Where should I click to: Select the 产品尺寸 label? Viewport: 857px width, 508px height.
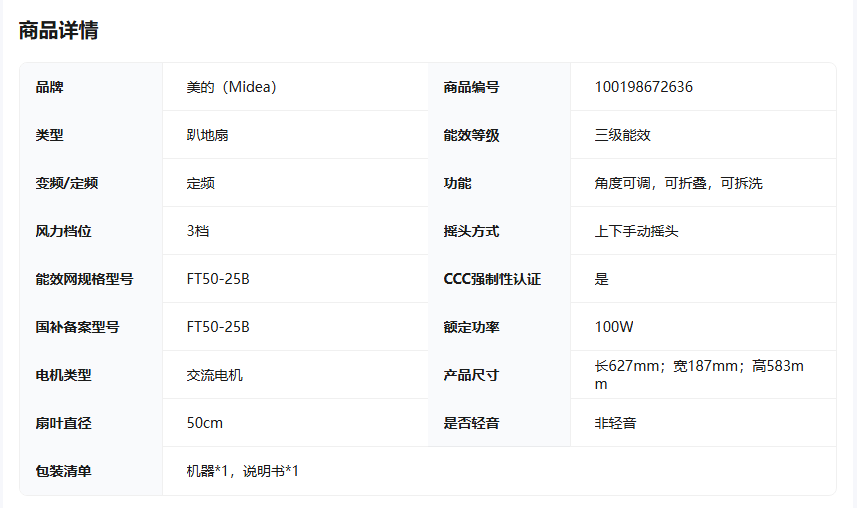pos(471,375)
